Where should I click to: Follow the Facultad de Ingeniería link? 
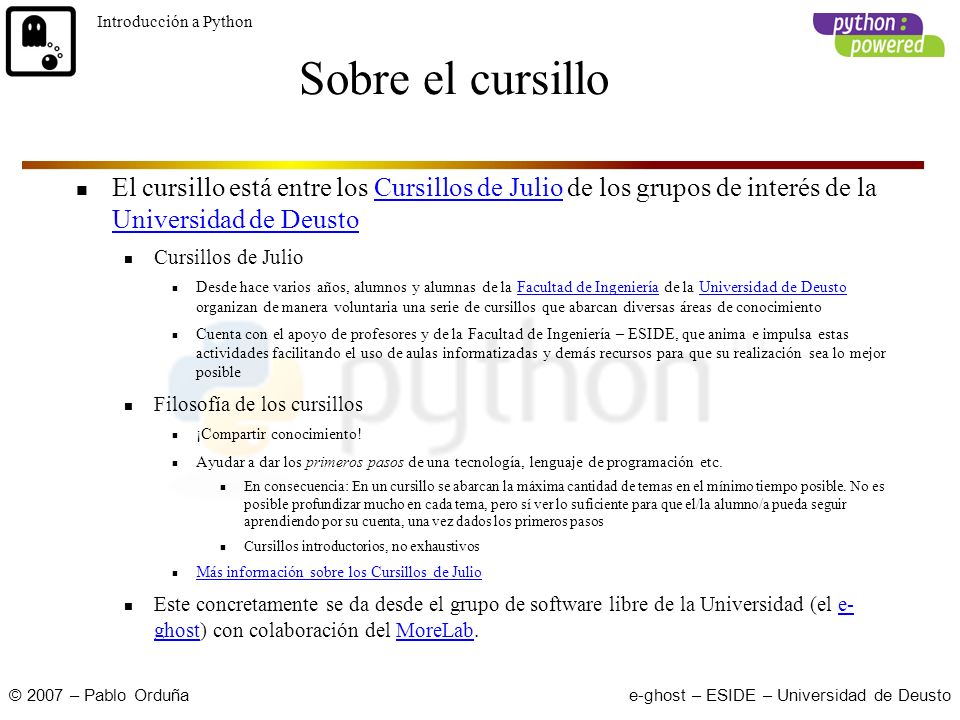(x=587, y=287)
